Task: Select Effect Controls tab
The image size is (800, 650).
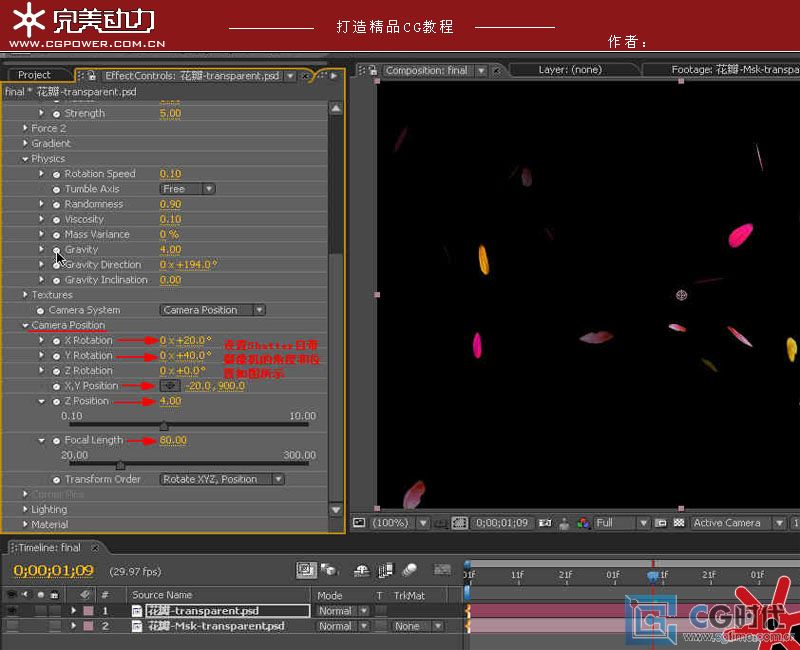Action: click(191, 76)
